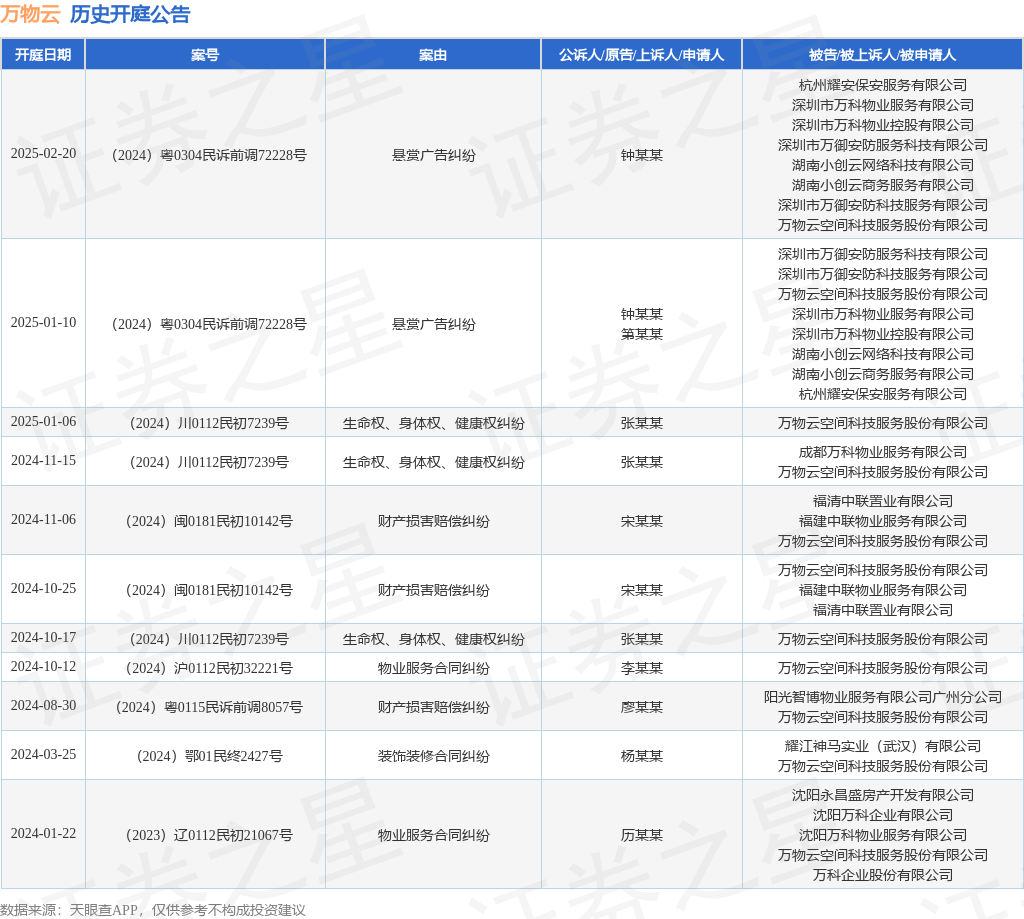Click case number 粤0304民诉前调72228号 in the 2025-02-20 row
This screenshot has height=919, width=1024.
pyautogui.click(x=233, y=155)
